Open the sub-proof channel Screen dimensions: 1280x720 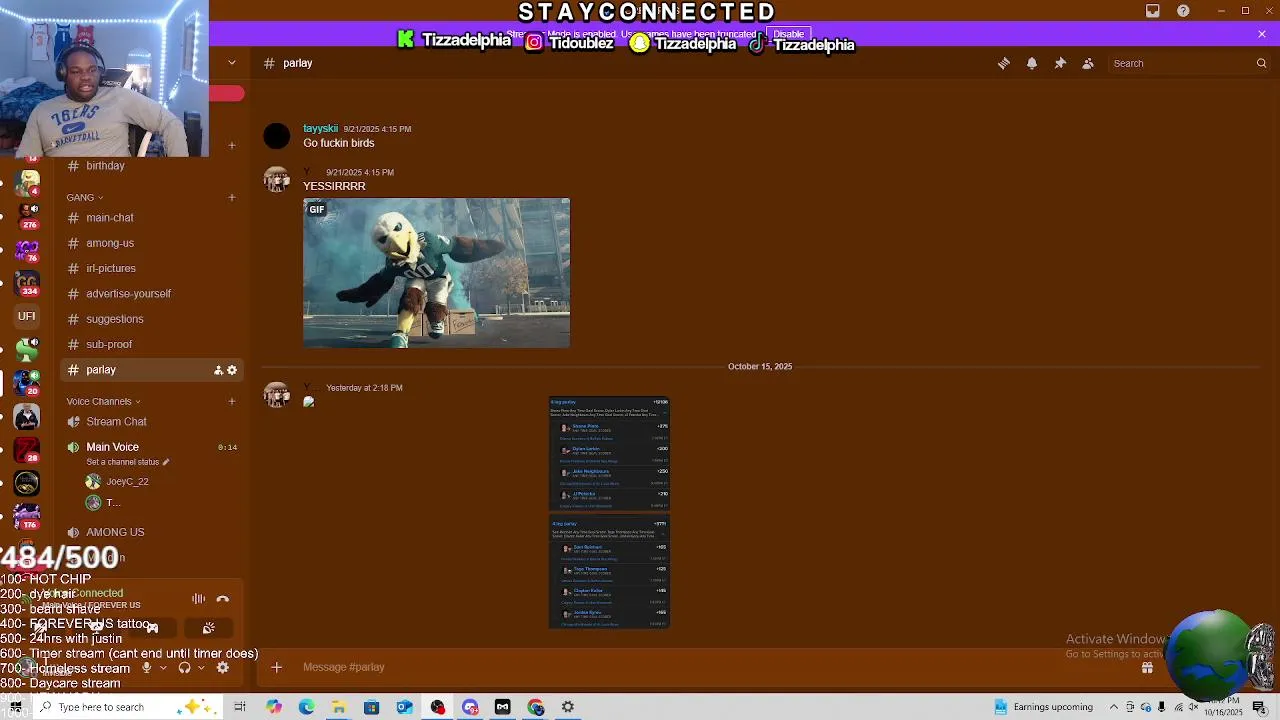(150, 344)
